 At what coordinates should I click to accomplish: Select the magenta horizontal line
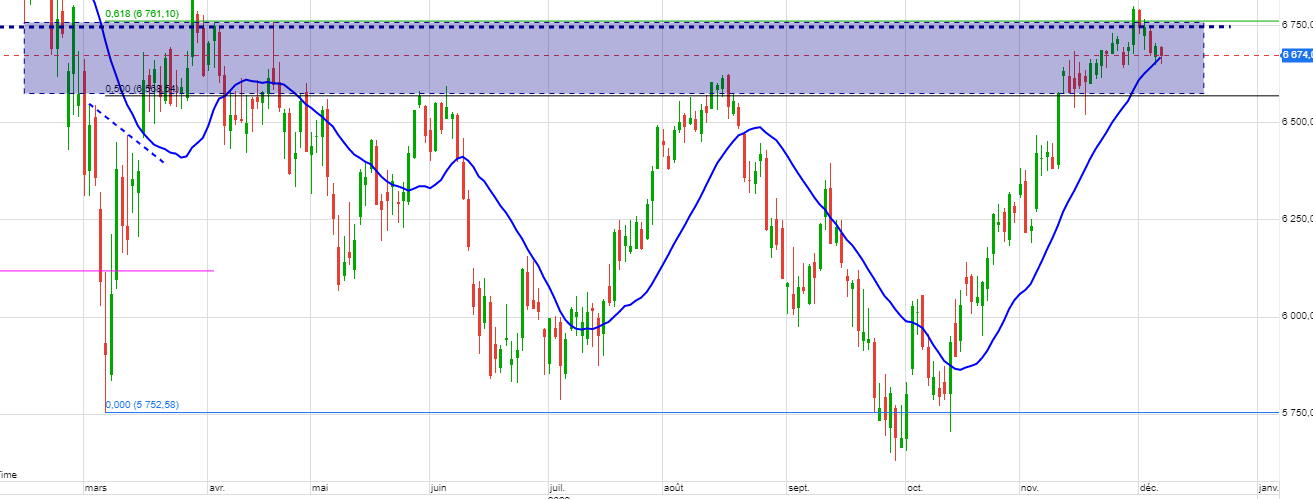pyautogui.click(x=107, y=270)
